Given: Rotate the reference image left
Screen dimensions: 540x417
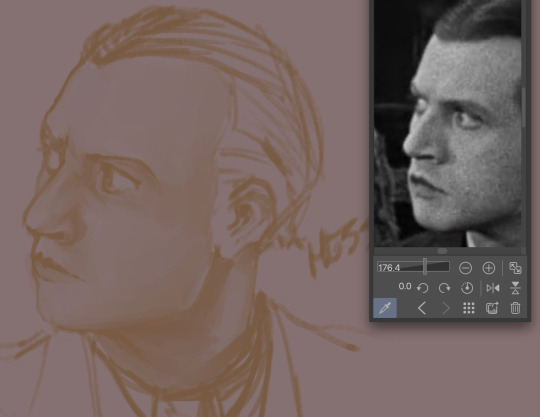Looking at the screenshot, I should tap(423, 288).
